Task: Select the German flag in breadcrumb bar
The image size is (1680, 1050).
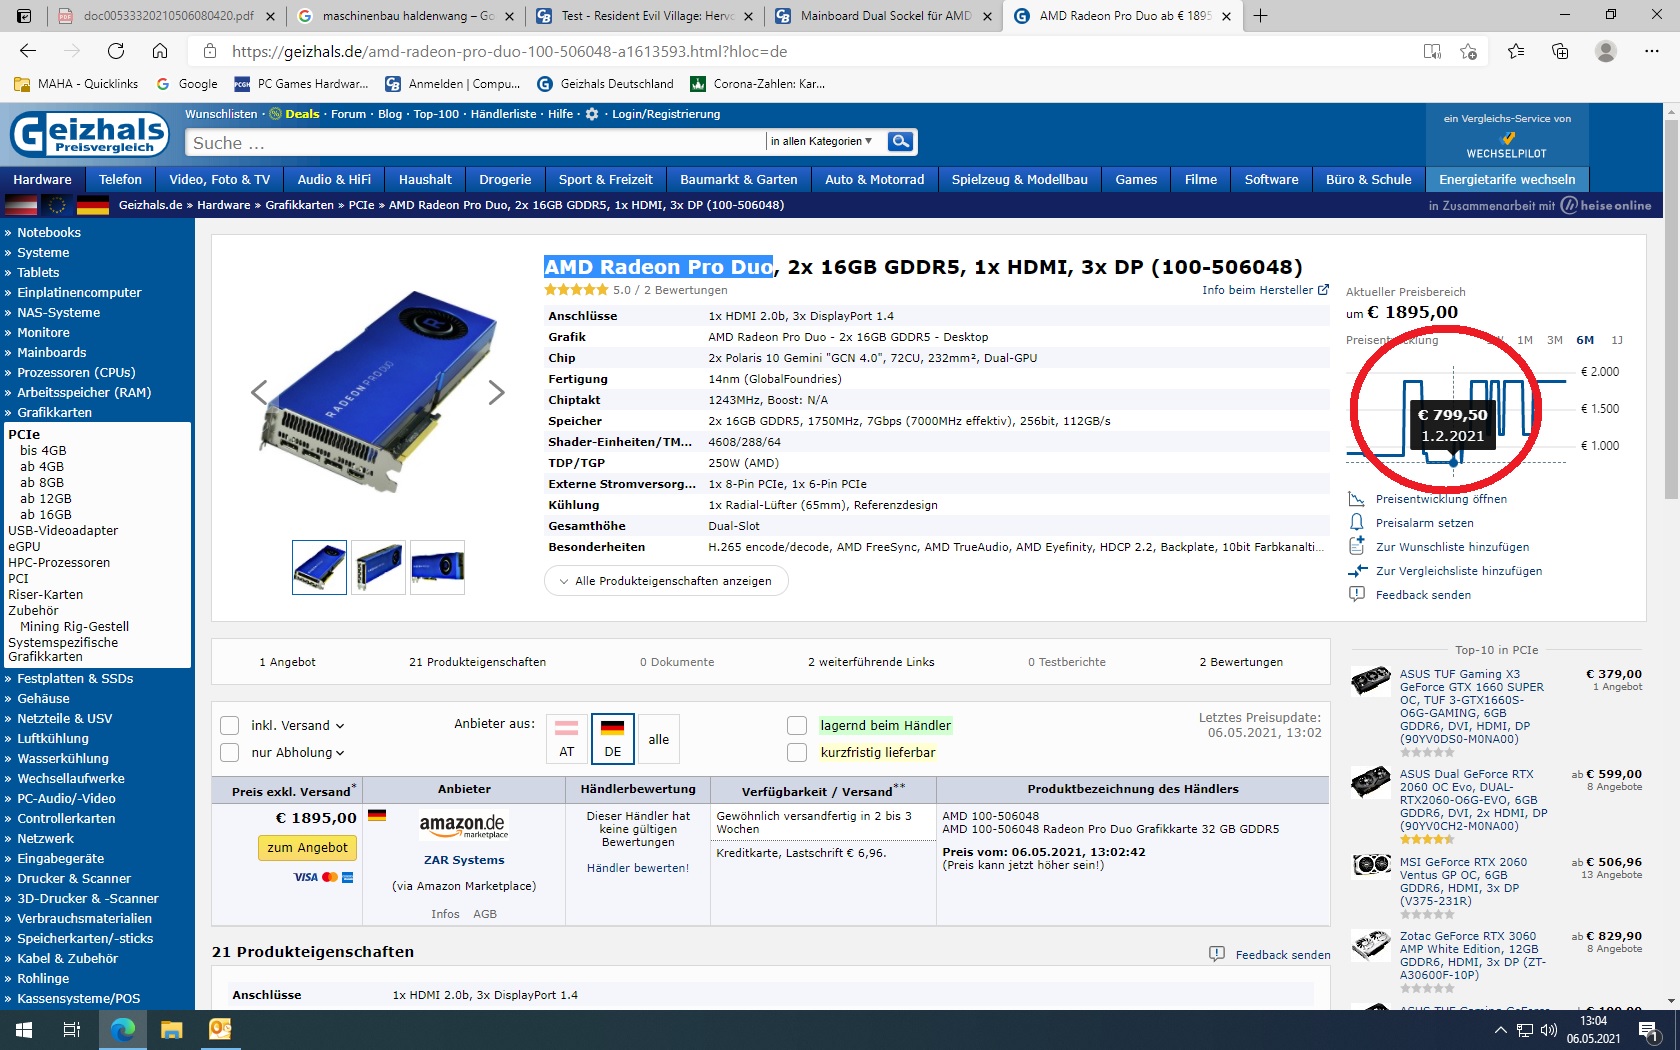Action: [93, 205]
